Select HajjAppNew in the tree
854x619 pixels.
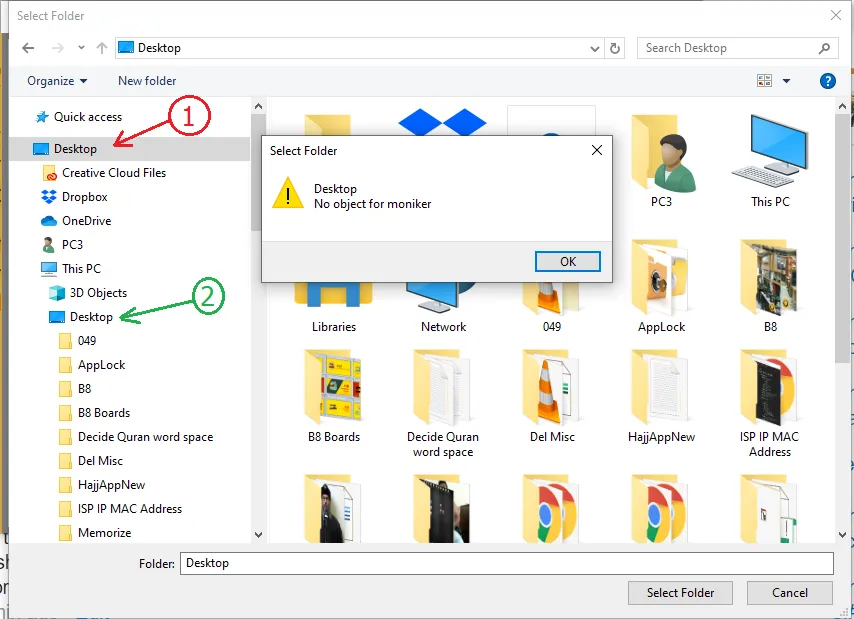click(x=102, y=485)
